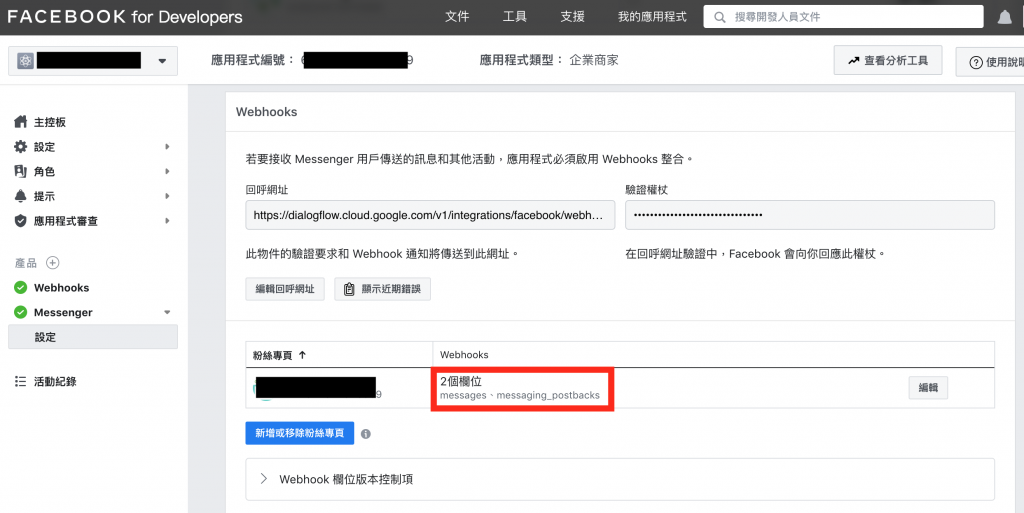Click the 主控板 home icon
Screen dimensions: 1024x513
point(21,121)
